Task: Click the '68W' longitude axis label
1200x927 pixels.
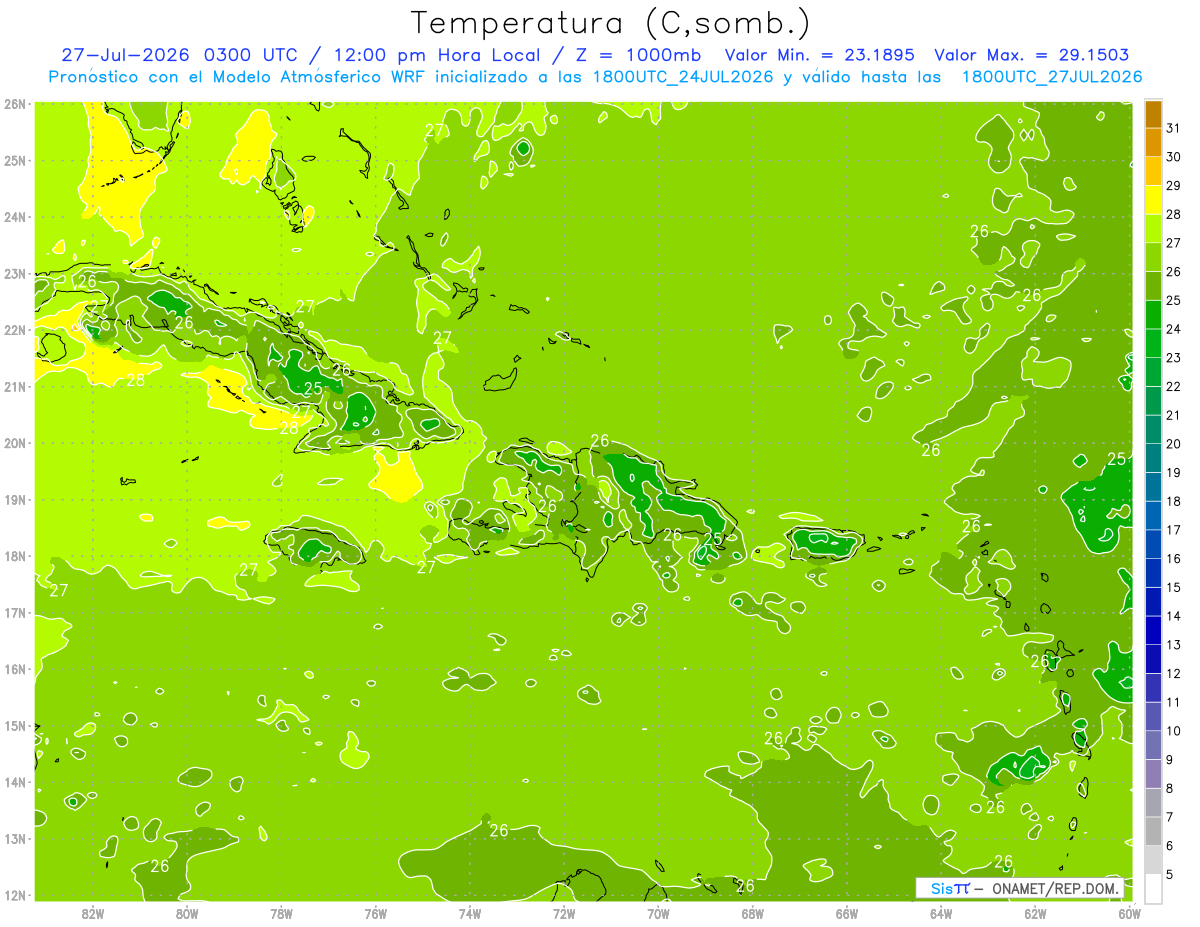Action: point(752,913)
